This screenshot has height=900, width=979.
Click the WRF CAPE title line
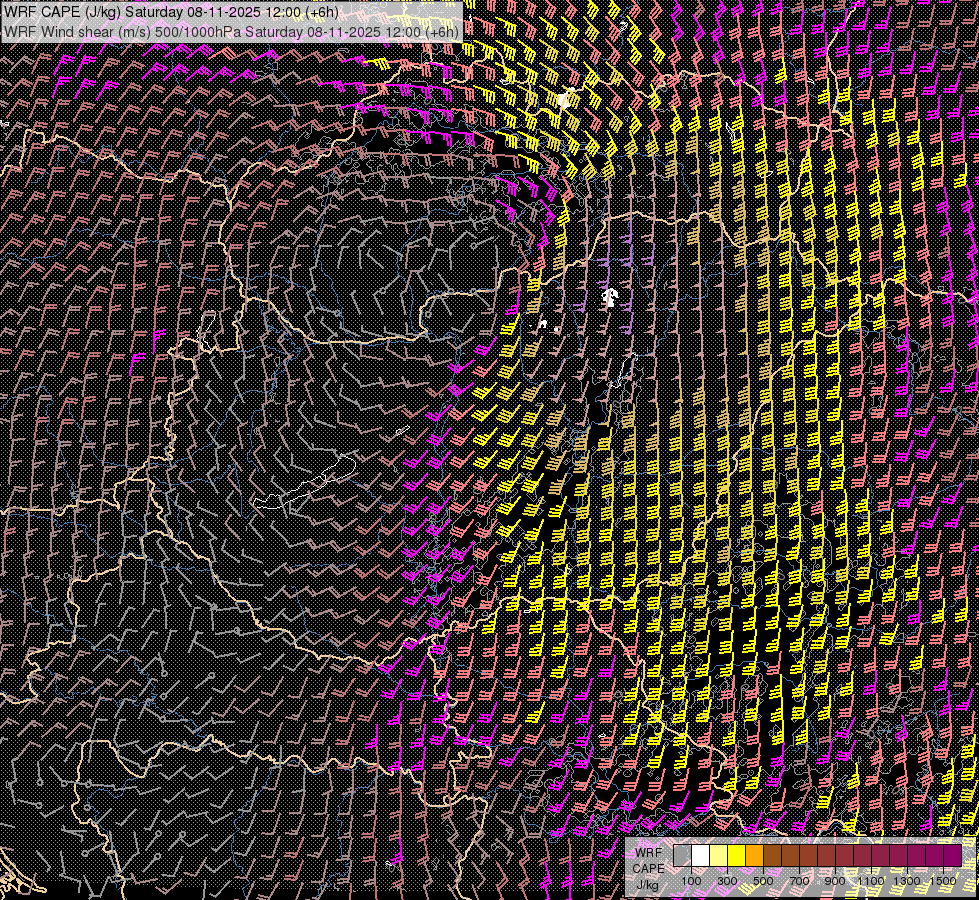click(171, 12)
